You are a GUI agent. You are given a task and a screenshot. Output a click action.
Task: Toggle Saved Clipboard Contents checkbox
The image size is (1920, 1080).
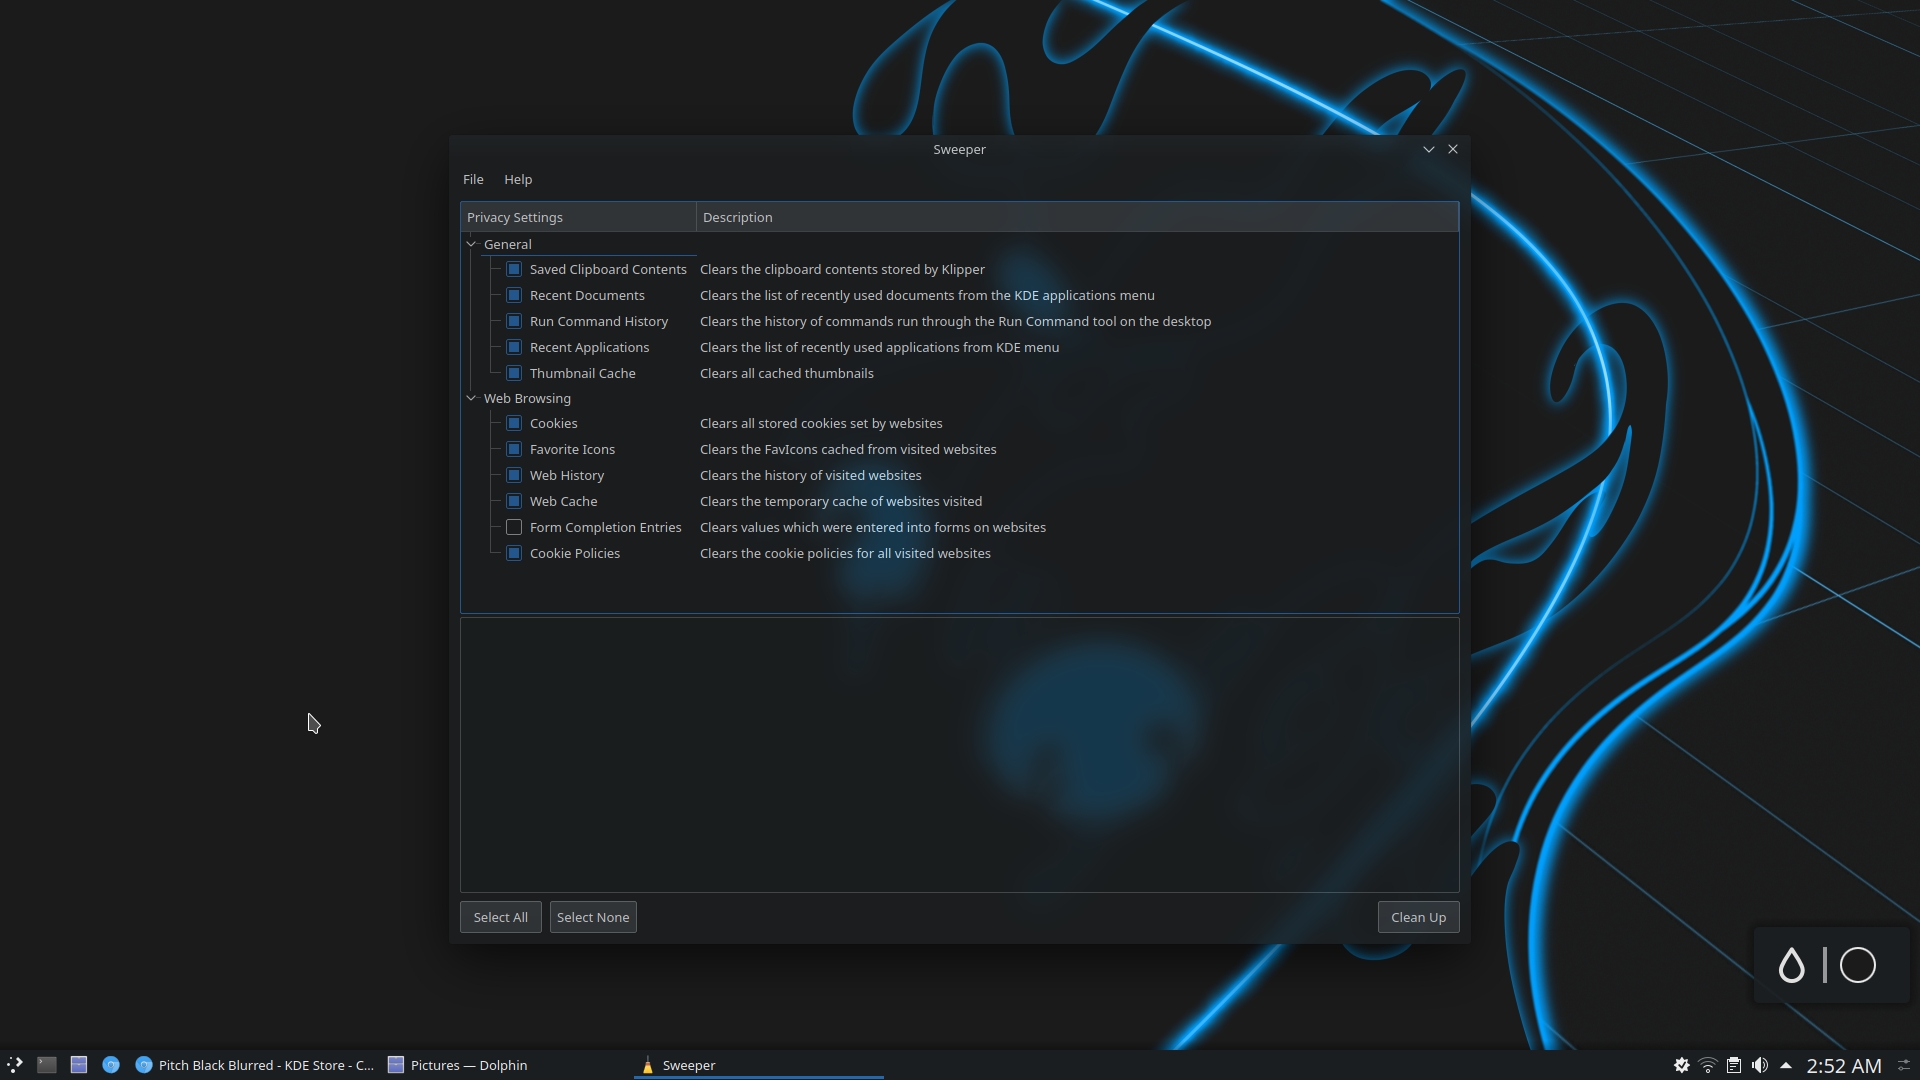pos(514,269)
